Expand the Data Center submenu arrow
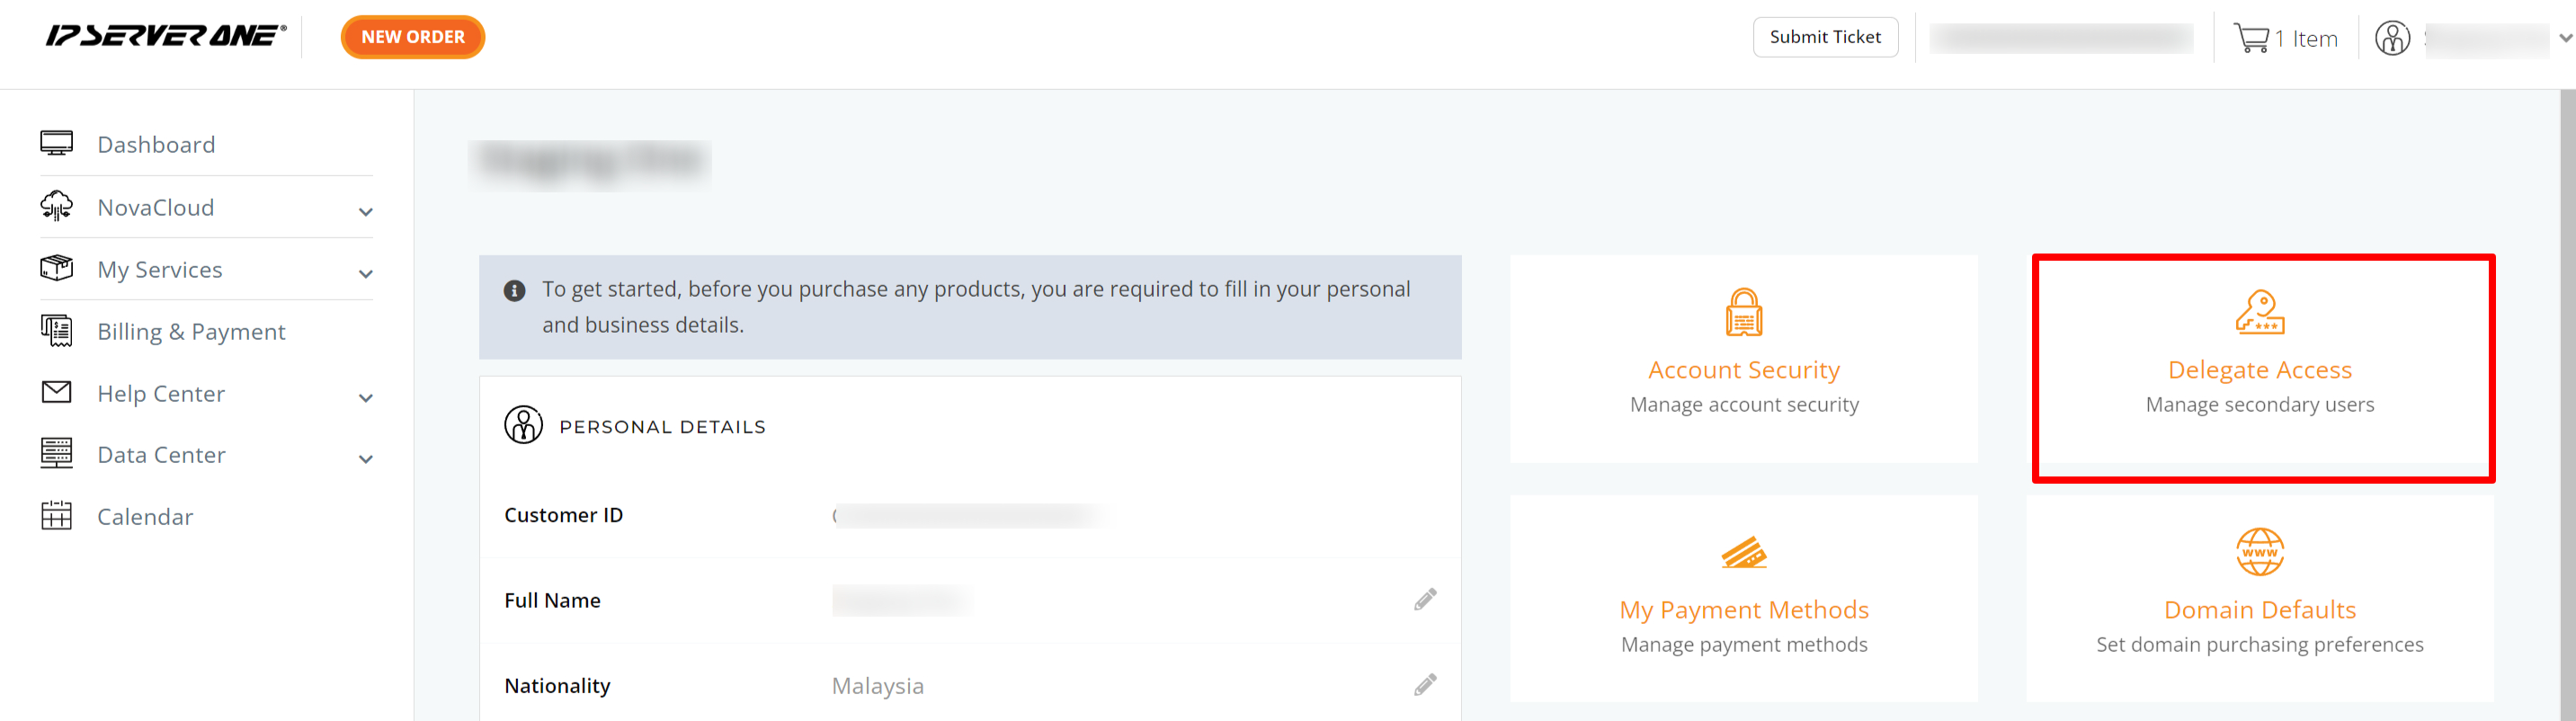 pos(366,459)
